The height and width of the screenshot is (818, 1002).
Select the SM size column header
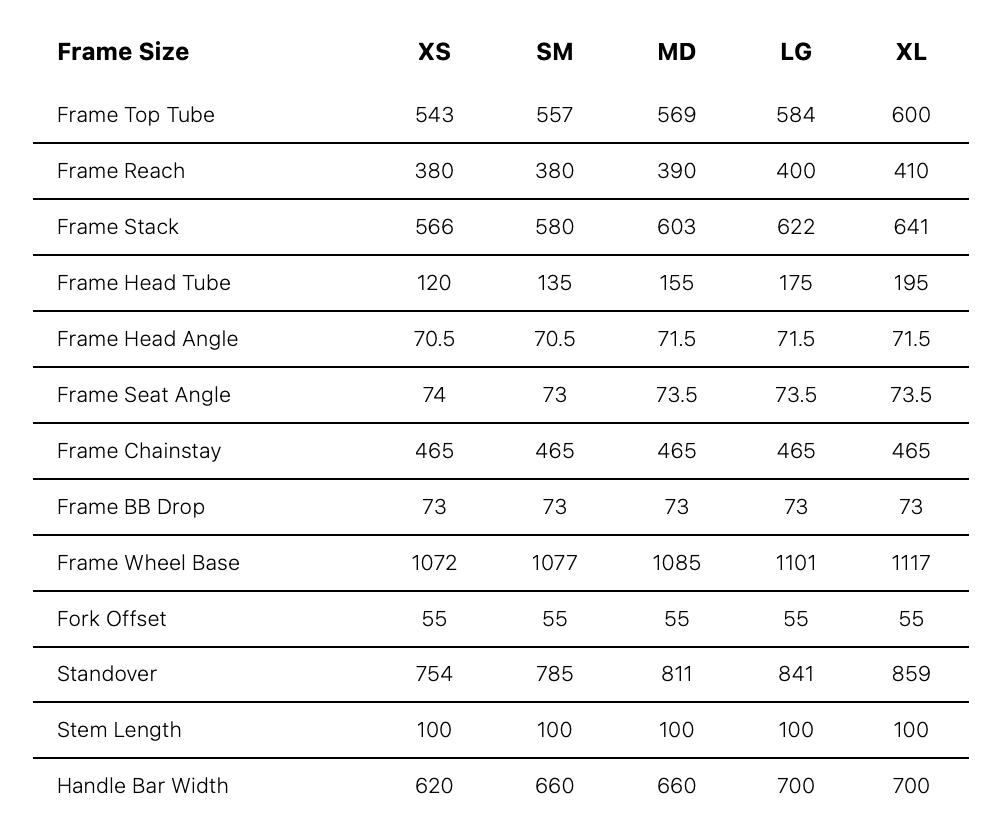click(x=555, y=52)
